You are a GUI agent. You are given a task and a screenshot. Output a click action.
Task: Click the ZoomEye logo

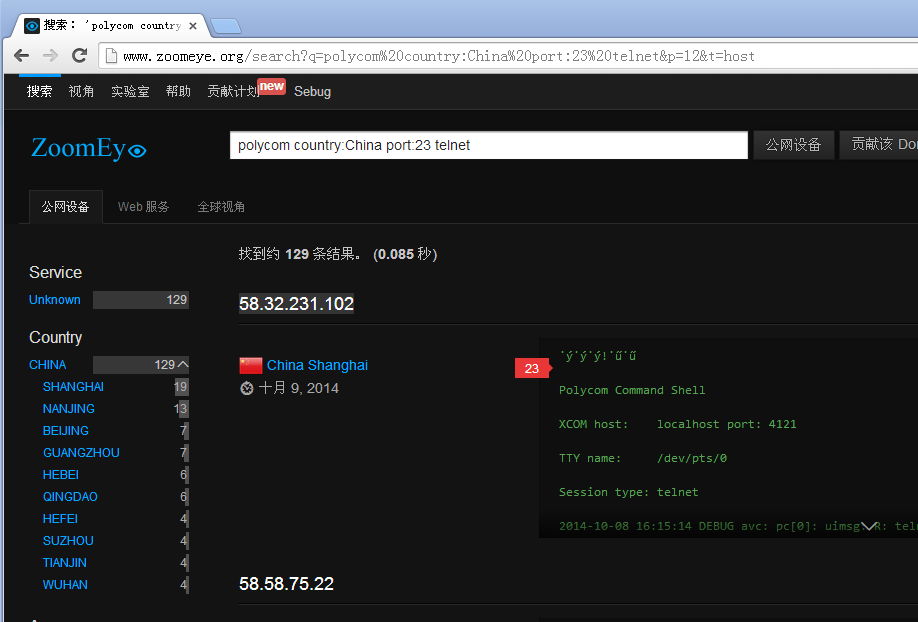pos(88,148)
